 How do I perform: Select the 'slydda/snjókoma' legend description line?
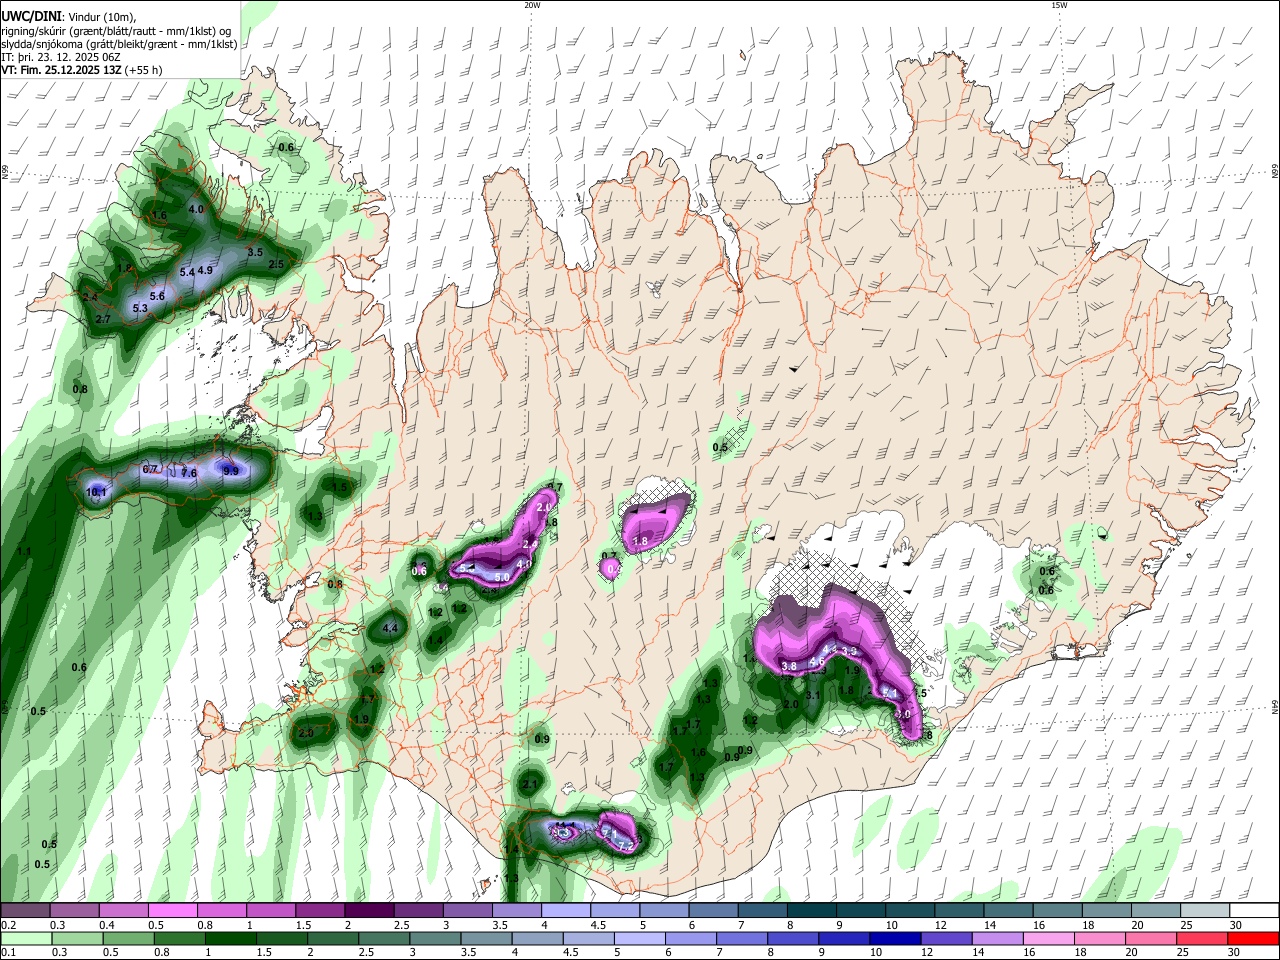pos(119,44)
